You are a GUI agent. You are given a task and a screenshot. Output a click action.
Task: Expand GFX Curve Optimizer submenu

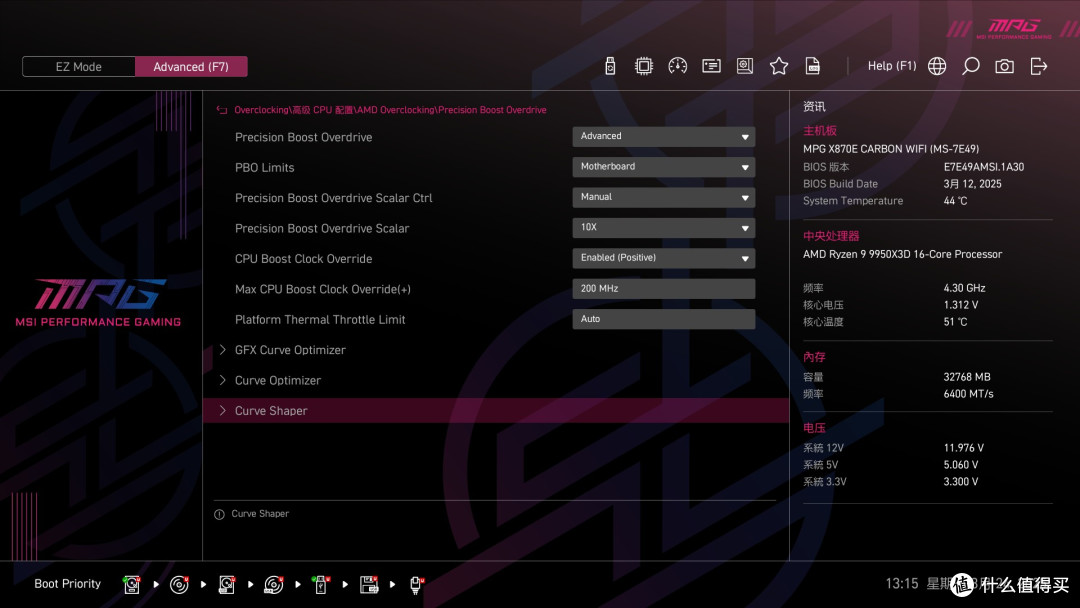(x=496, y=350)
